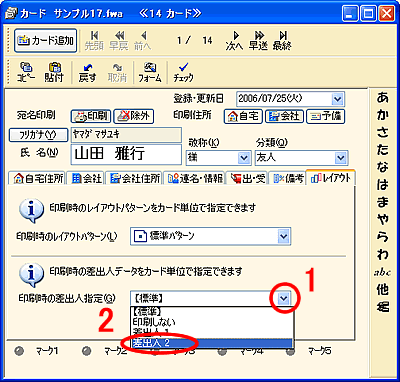
Task: Click the furigana field ヤマダ マサユキ
Action: pyautogui.click(x=126, y=135)
